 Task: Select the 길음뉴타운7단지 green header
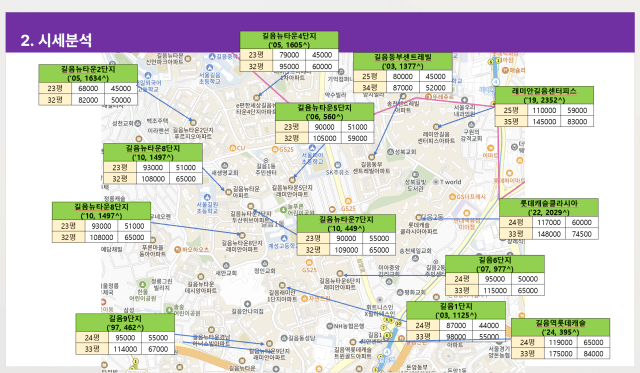tap(346, 223)
